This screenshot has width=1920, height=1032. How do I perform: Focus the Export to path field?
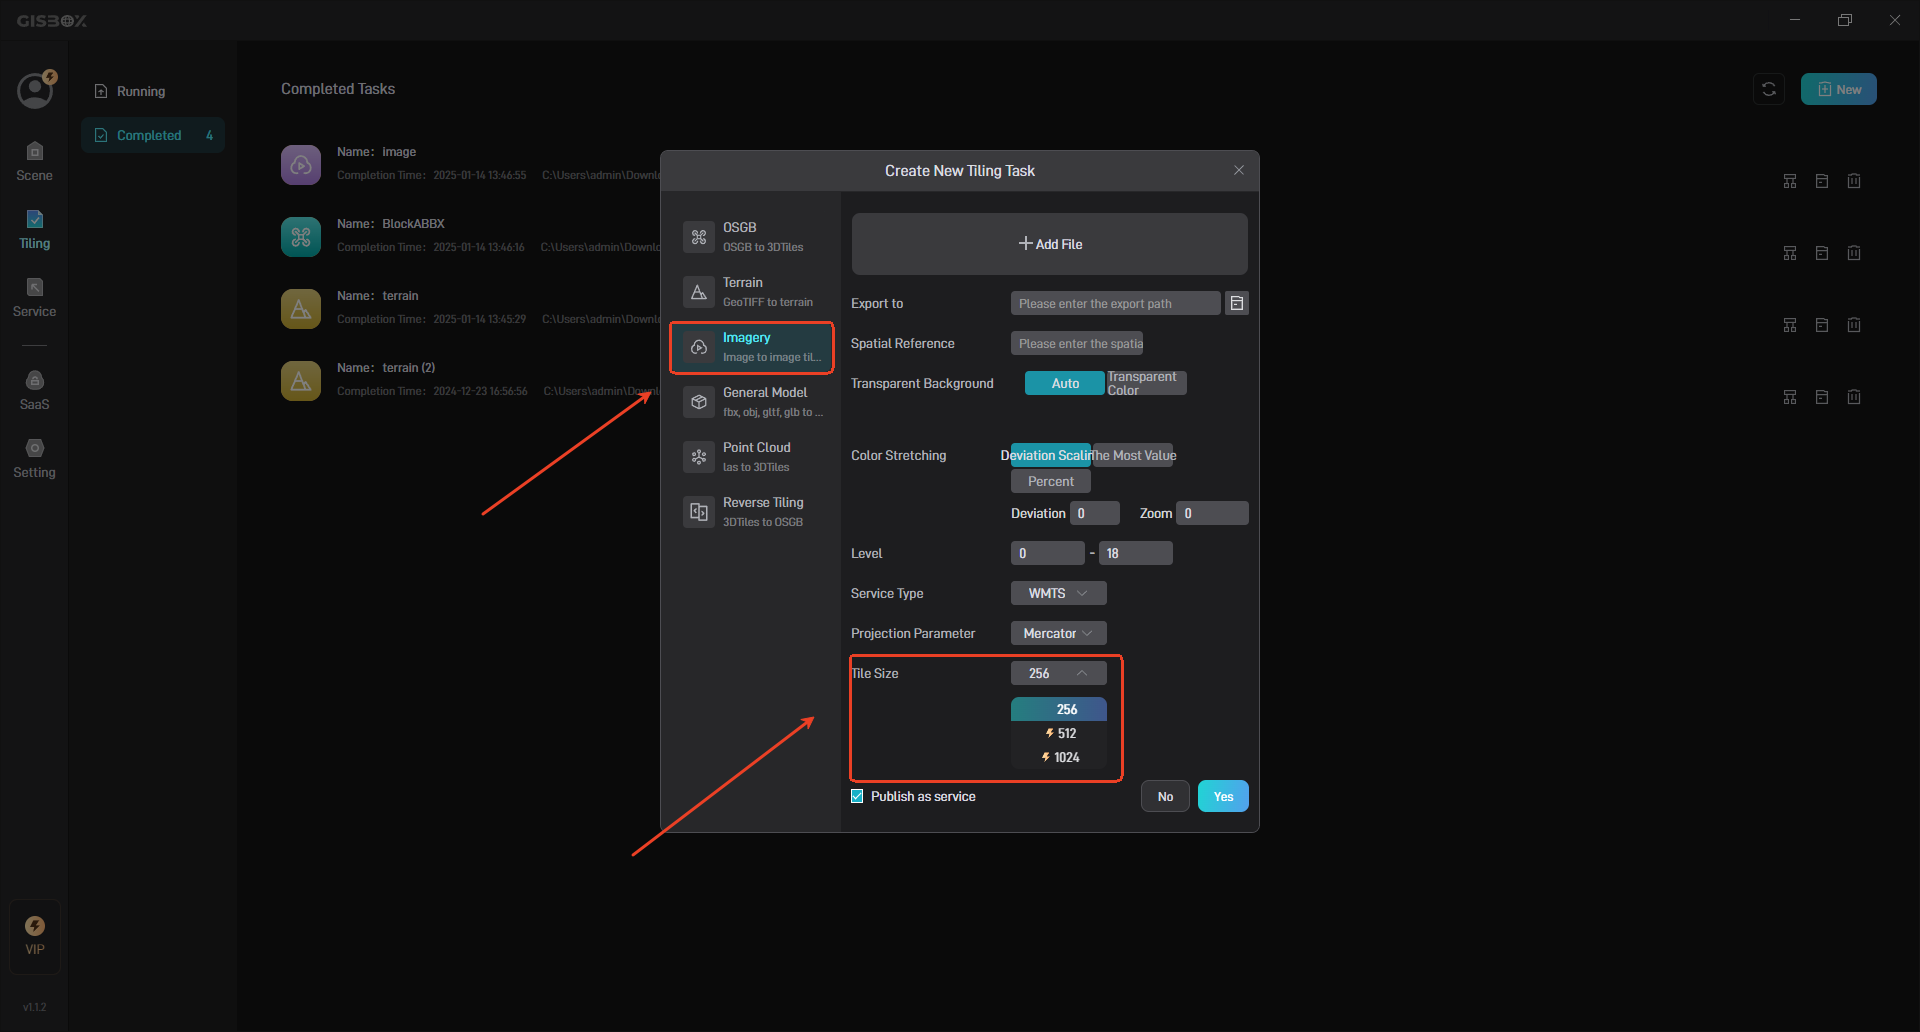tap(1115, 303)
